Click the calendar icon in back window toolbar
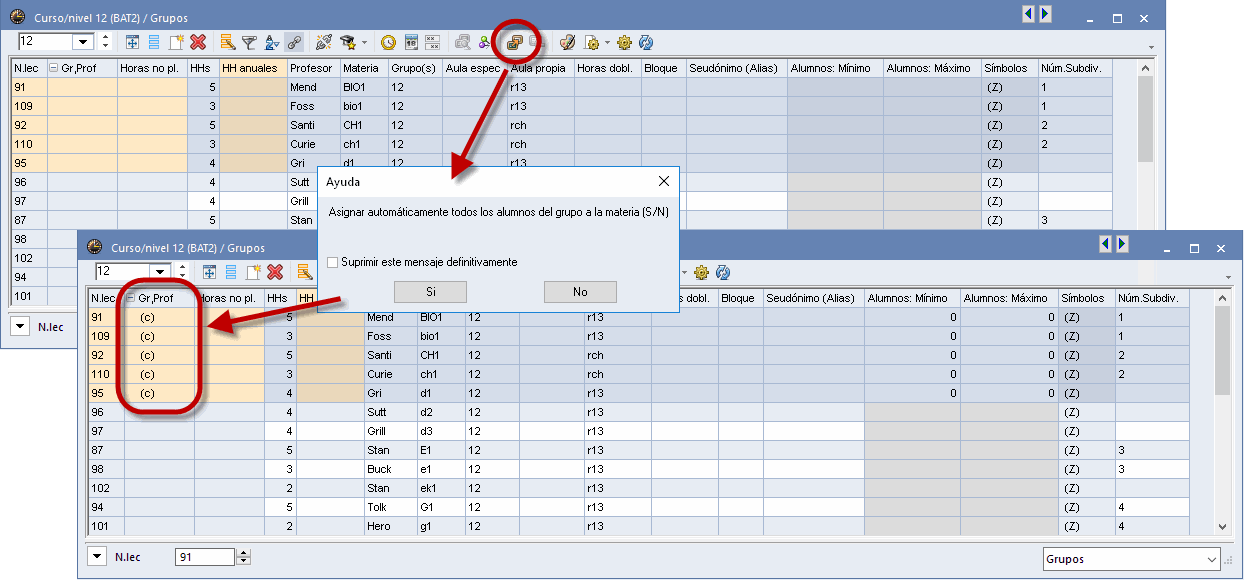The width and height of the screenshot is (1244, 580). (x=411, y=42)
